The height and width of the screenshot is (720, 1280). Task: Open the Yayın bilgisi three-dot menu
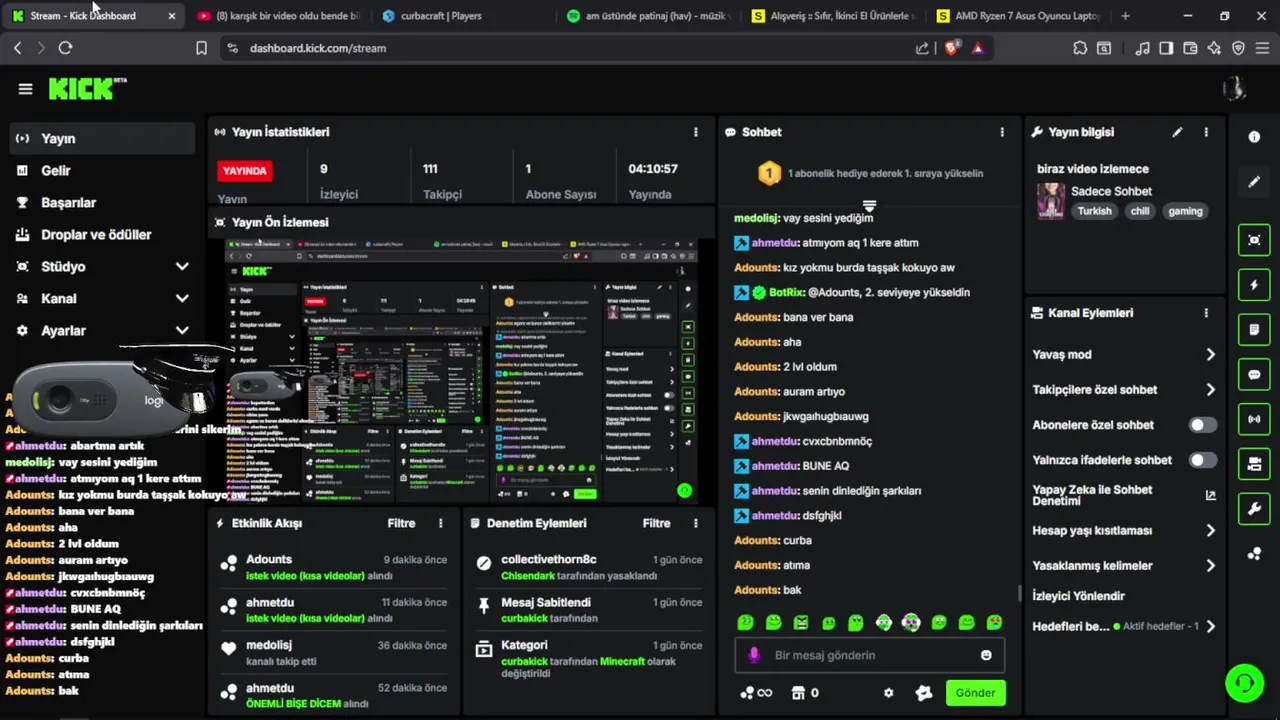(x=1206, y=132)
